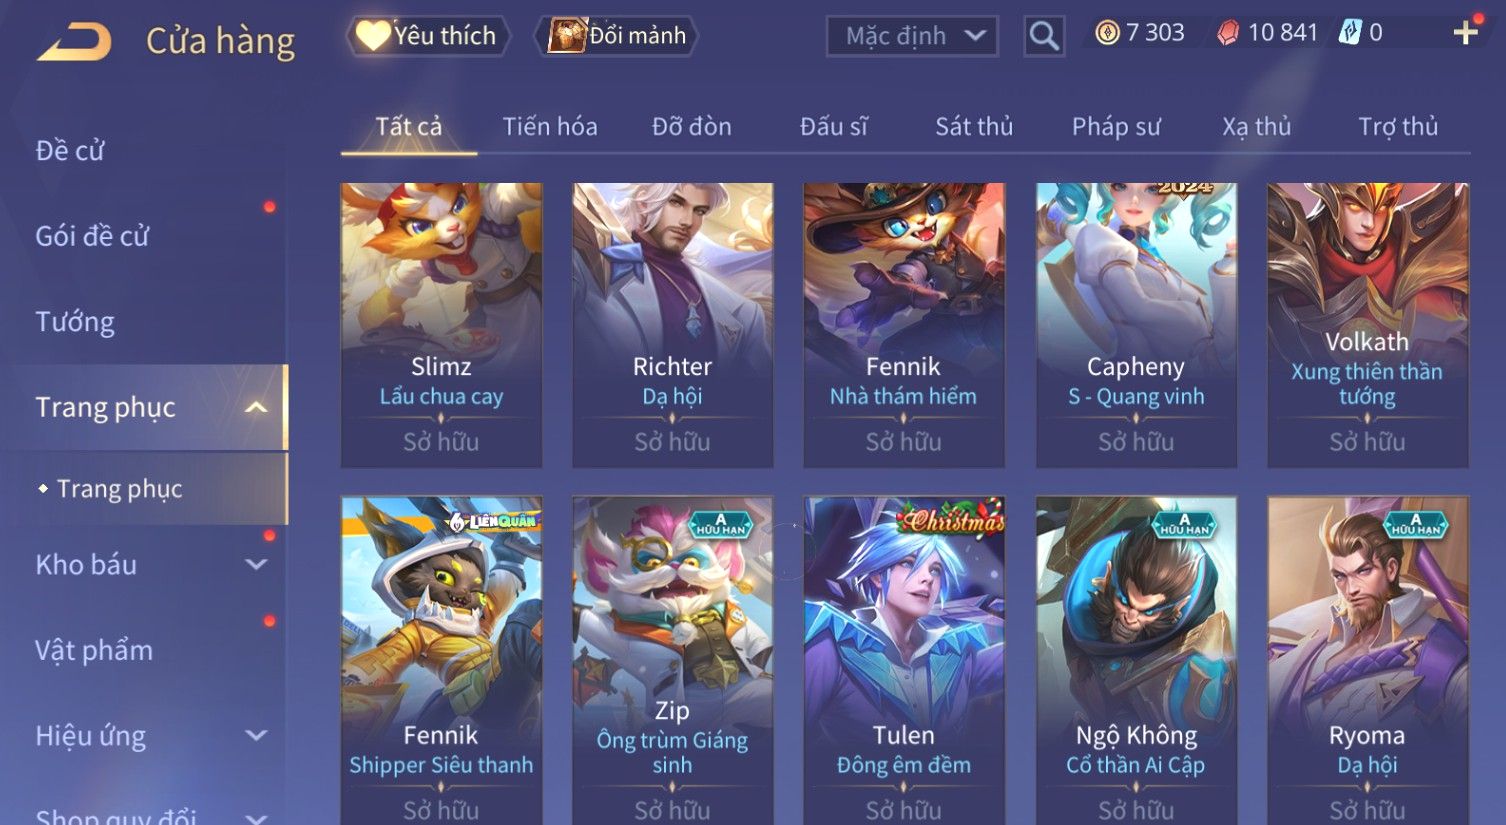Click the blue voucher currency icon
Screen dimensions: 1506x825
1350,33
